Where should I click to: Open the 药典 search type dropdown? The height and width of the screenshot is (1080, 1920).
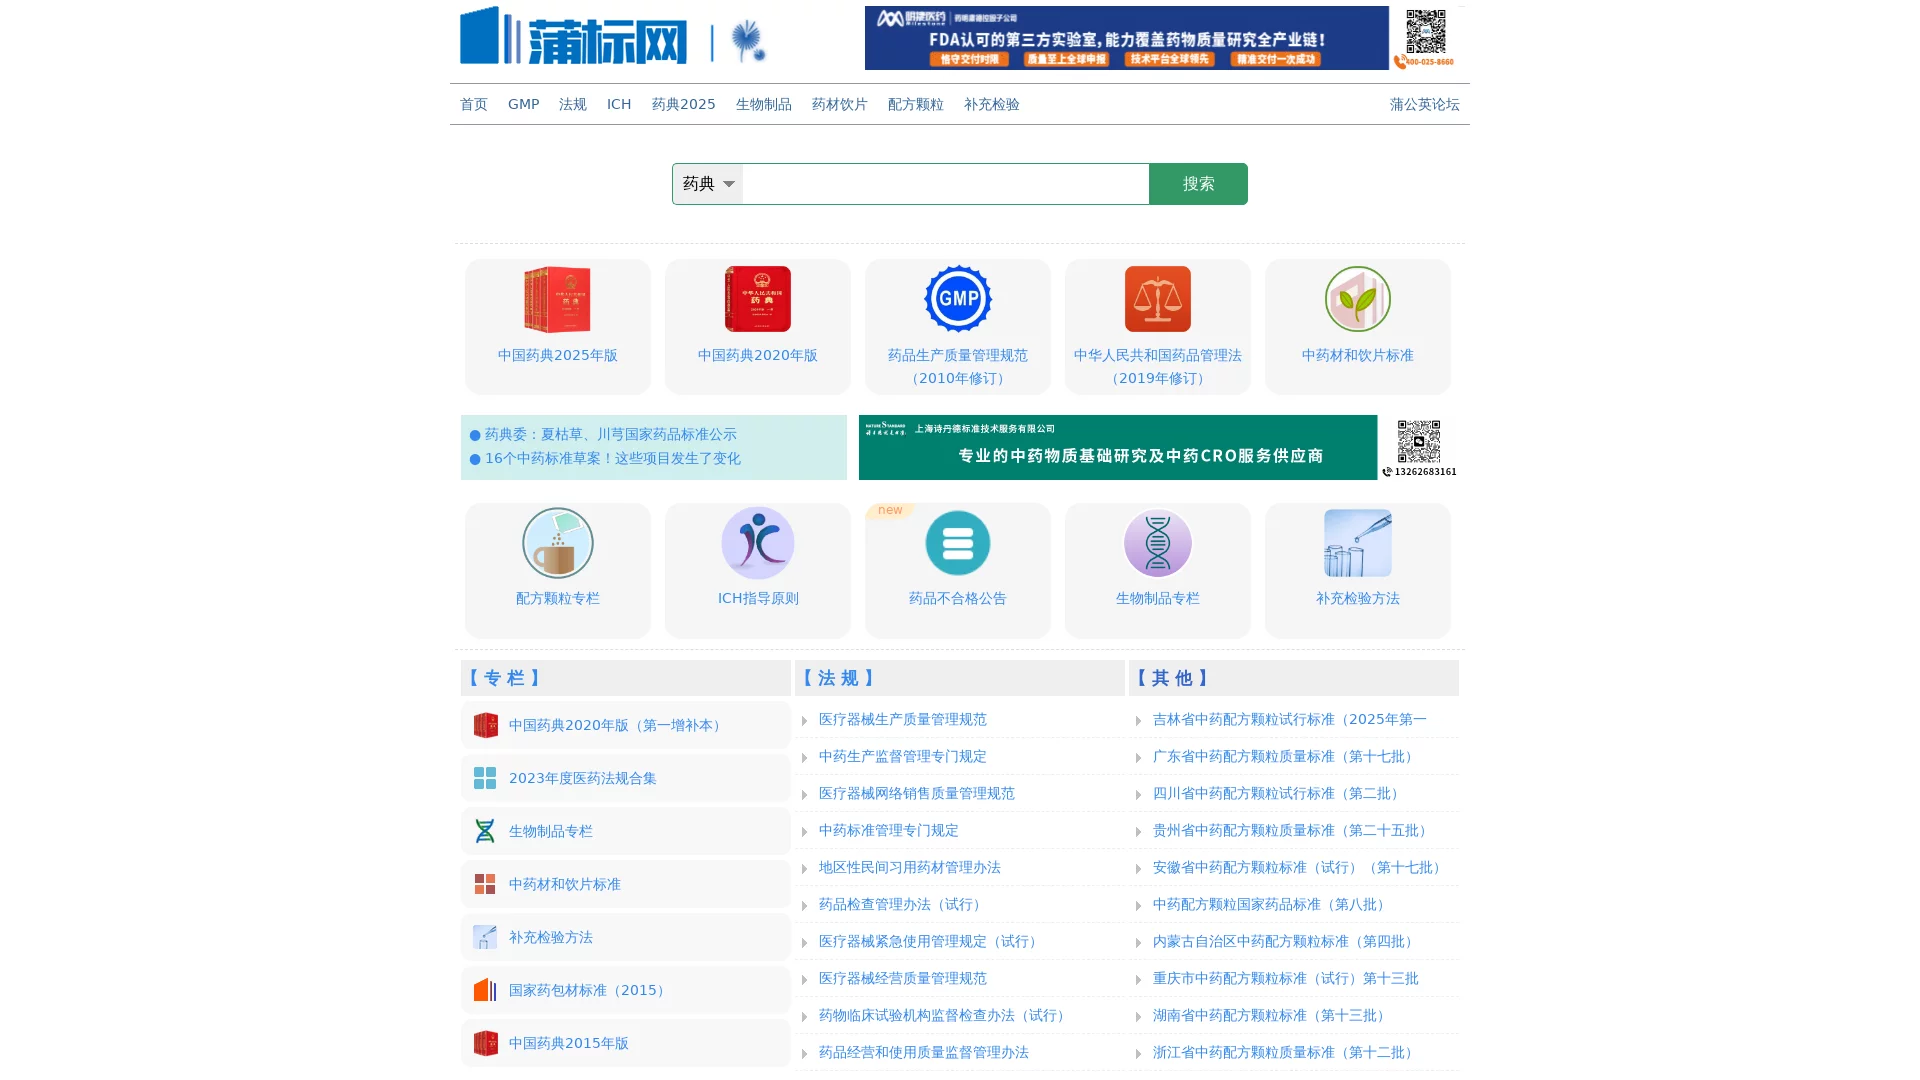[x=707, y=184]
